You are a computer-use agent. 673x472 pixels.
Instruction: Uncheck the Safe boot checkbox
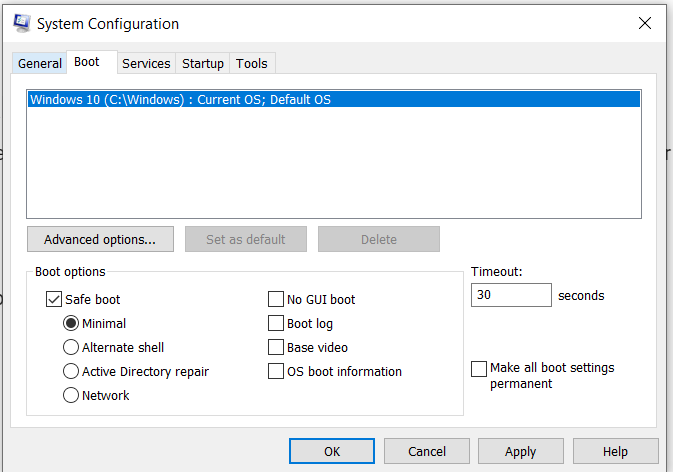click(x=54, y=299)
